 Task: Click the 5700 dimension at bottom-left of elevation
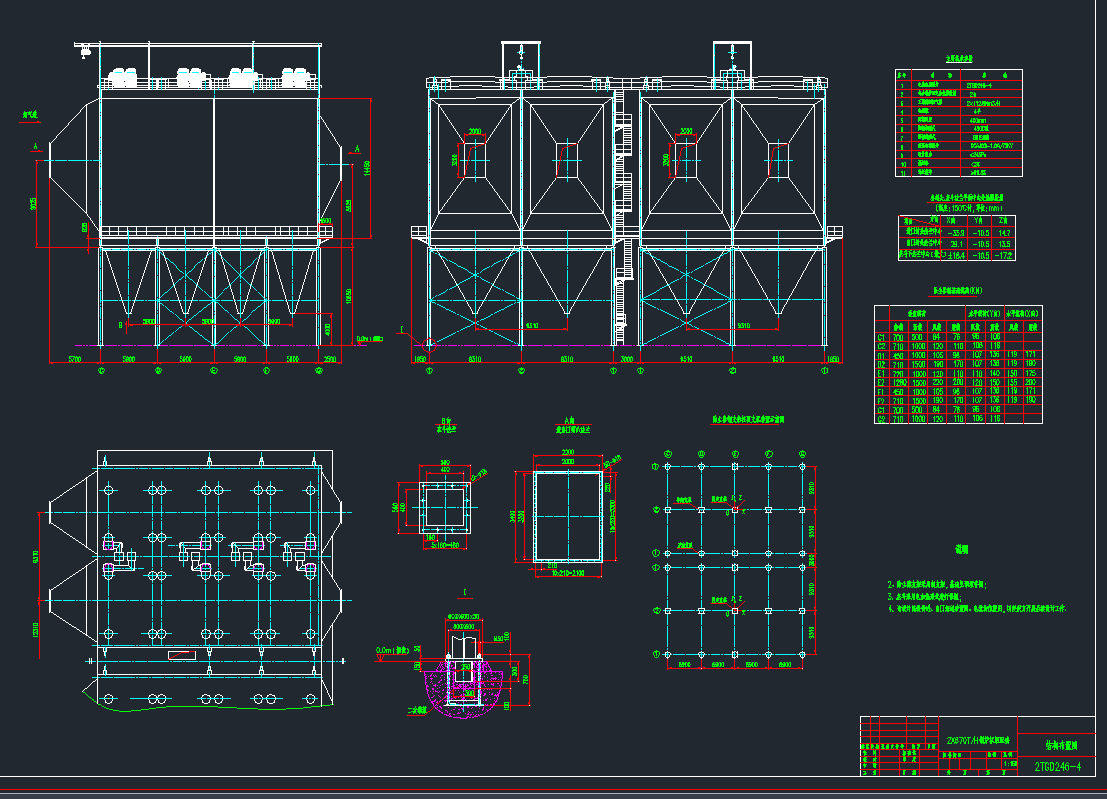tap(74, 358)
